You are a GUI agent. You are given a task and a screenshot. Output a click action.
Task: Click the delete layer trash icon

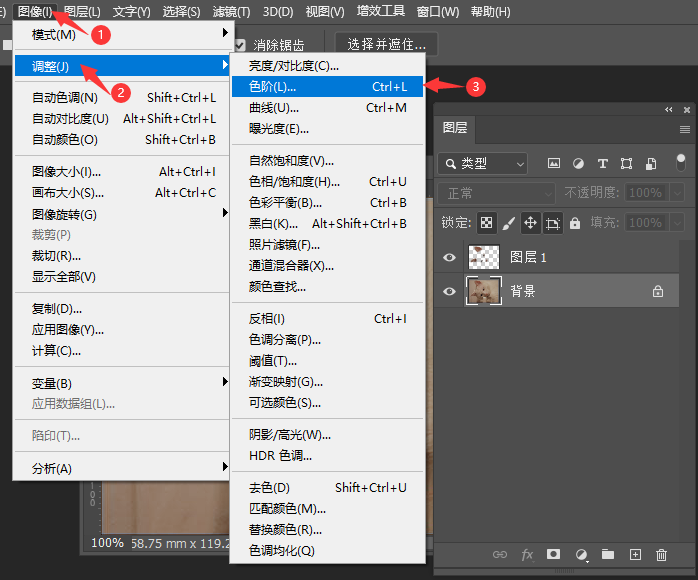[661, 554]
